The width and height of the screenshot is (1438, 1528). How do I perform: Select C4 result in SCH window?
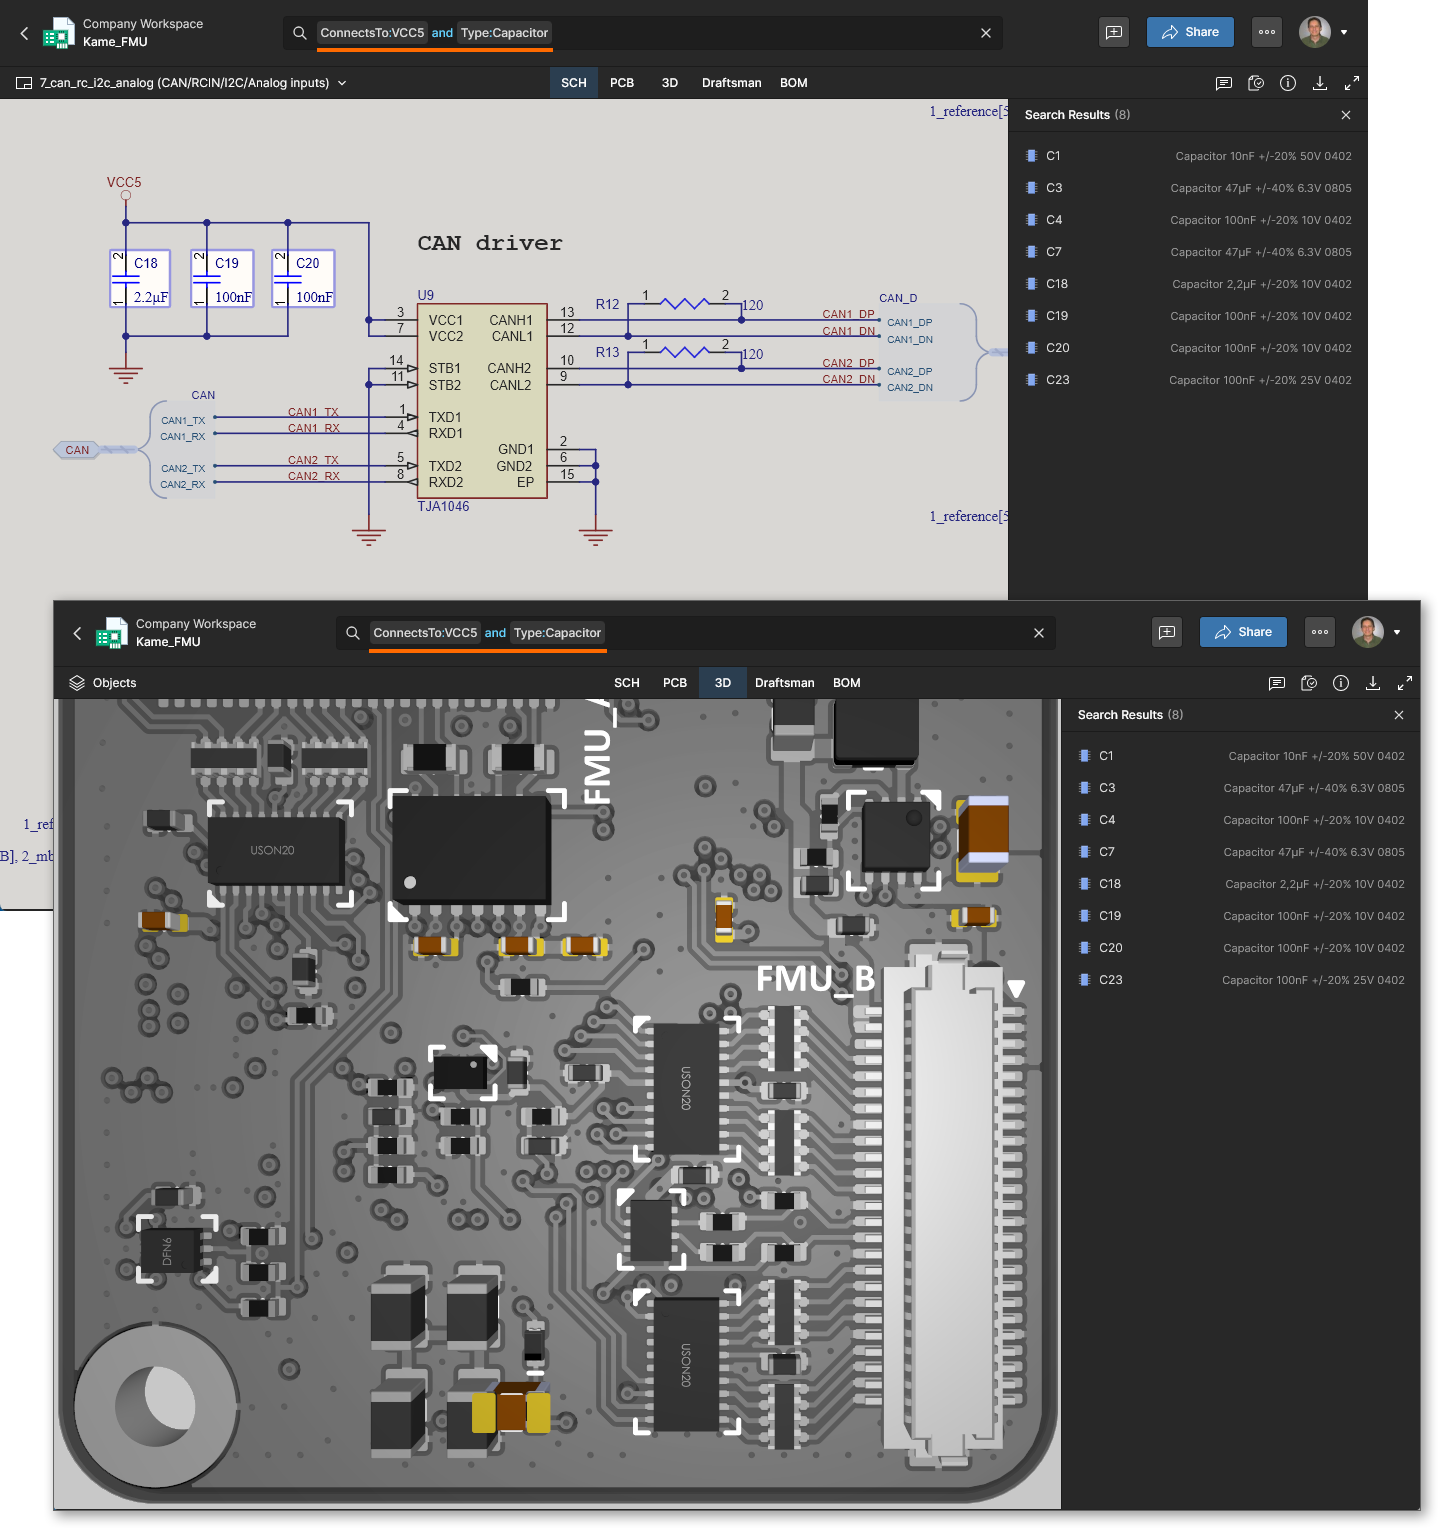tap(1188, 220)
